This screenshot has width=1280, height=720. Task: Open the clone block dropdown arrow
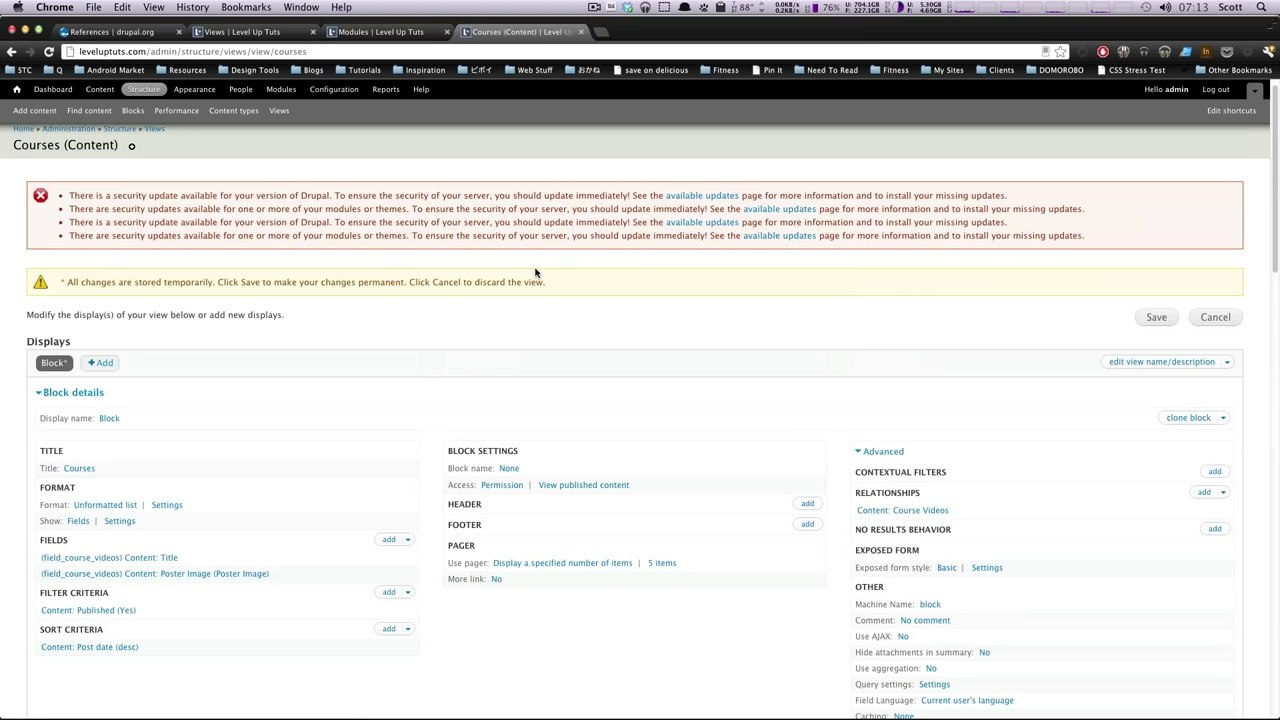pyautogui.click(x=1222, y=418)
